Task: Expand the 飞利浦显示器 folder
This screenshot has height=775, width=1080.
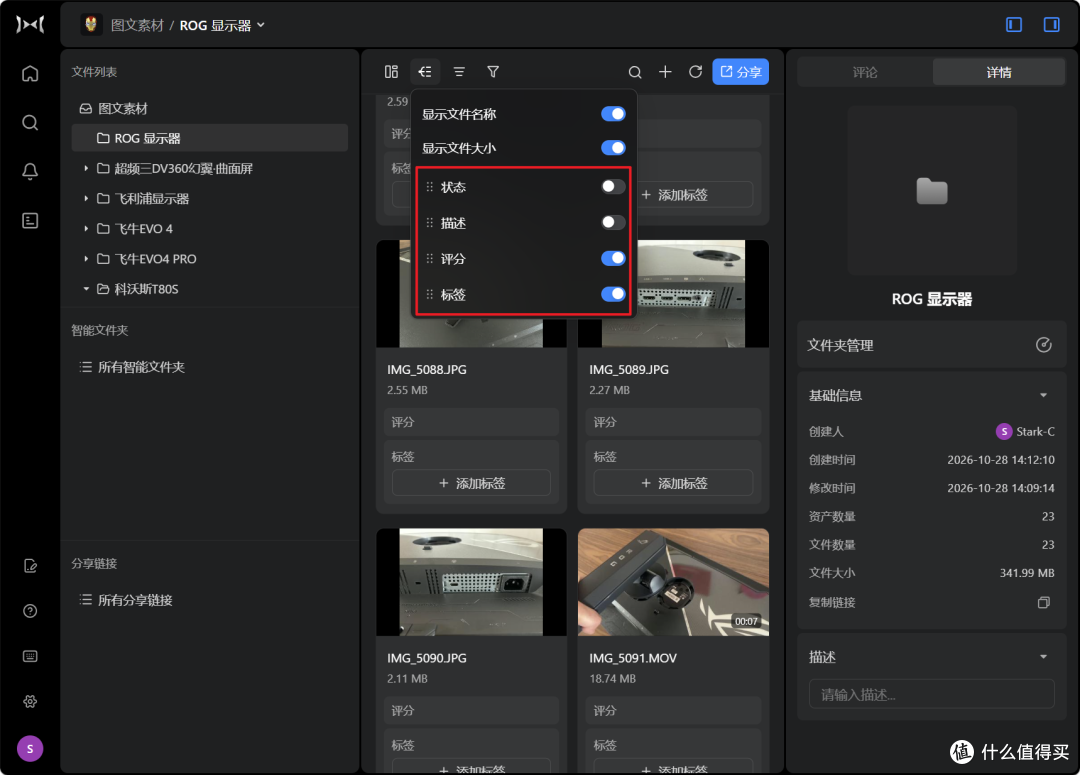Action: point(86,198)
